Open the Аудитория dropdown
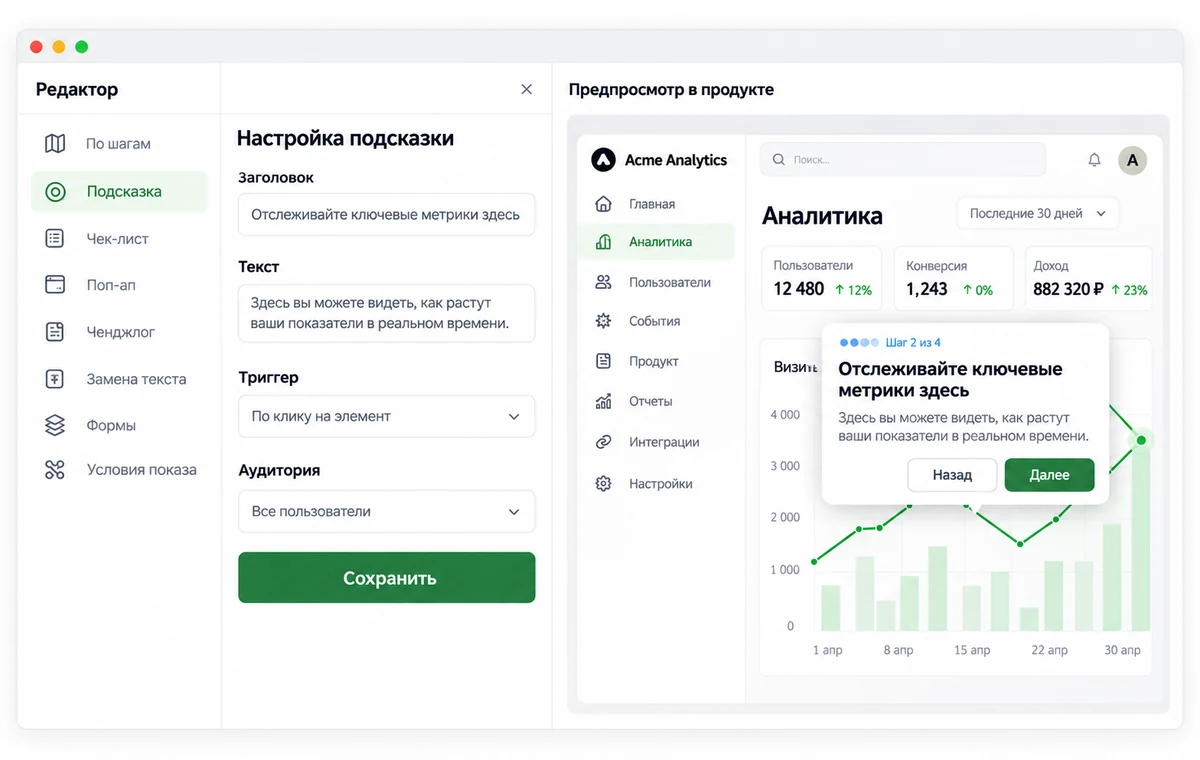This screenshot has width=1200, height=760. click(x=386, y=511)
